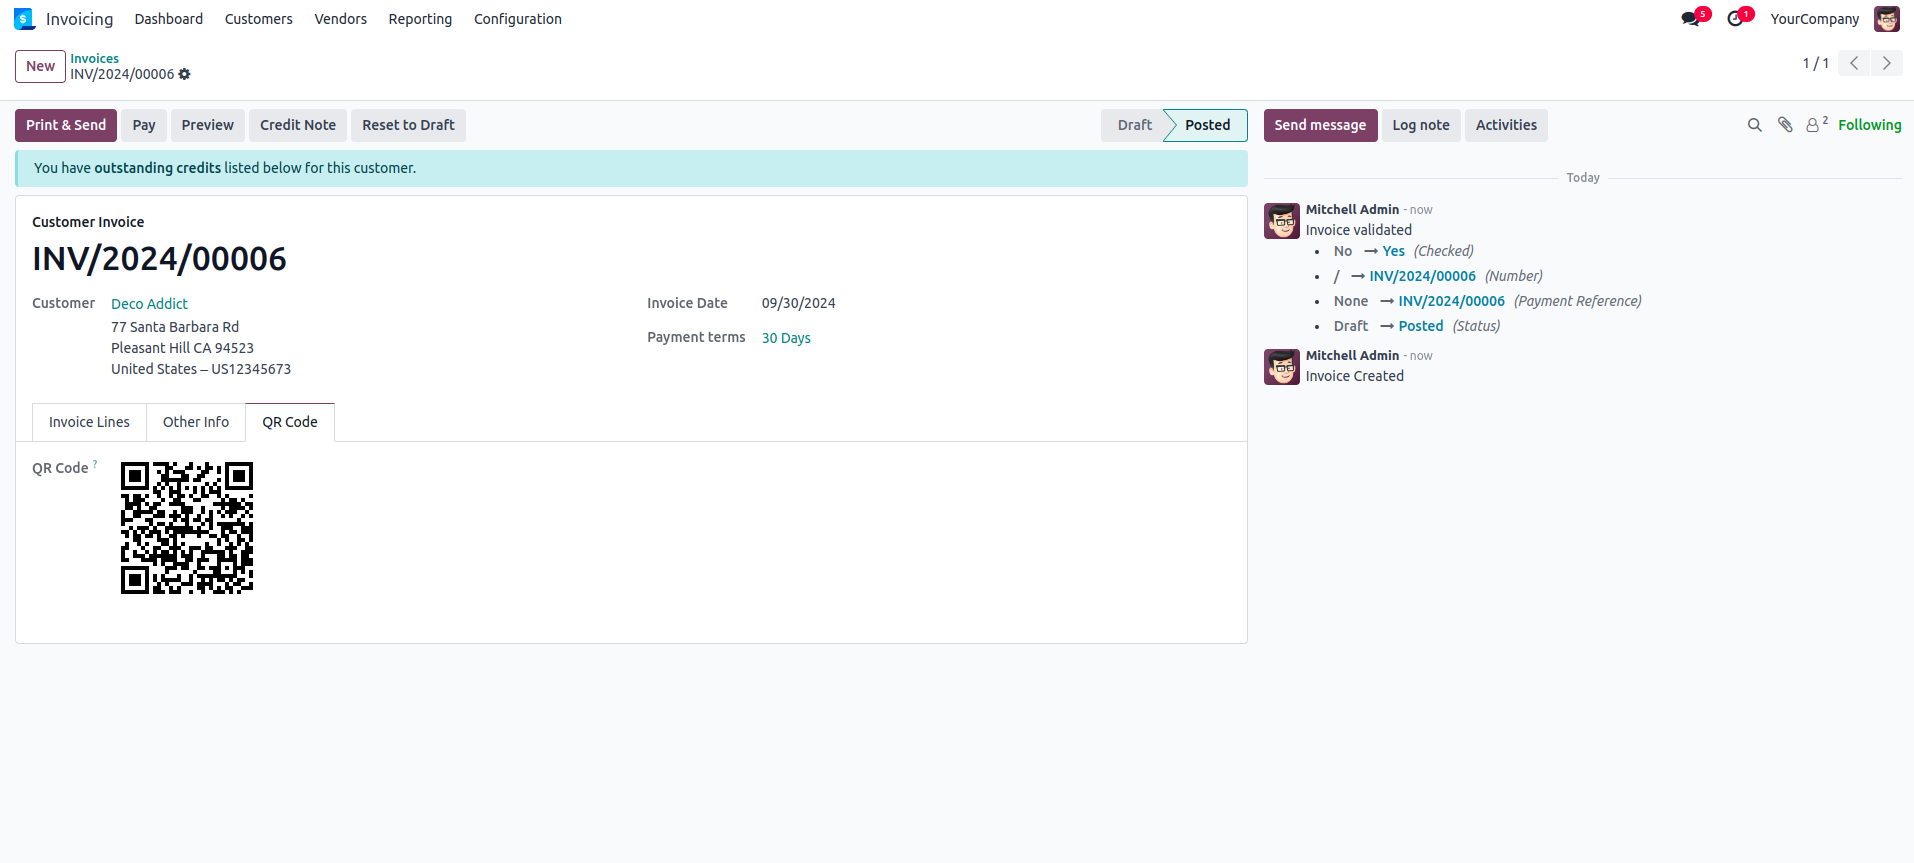
Task: Click the Pay button
Action: (144, 125)
